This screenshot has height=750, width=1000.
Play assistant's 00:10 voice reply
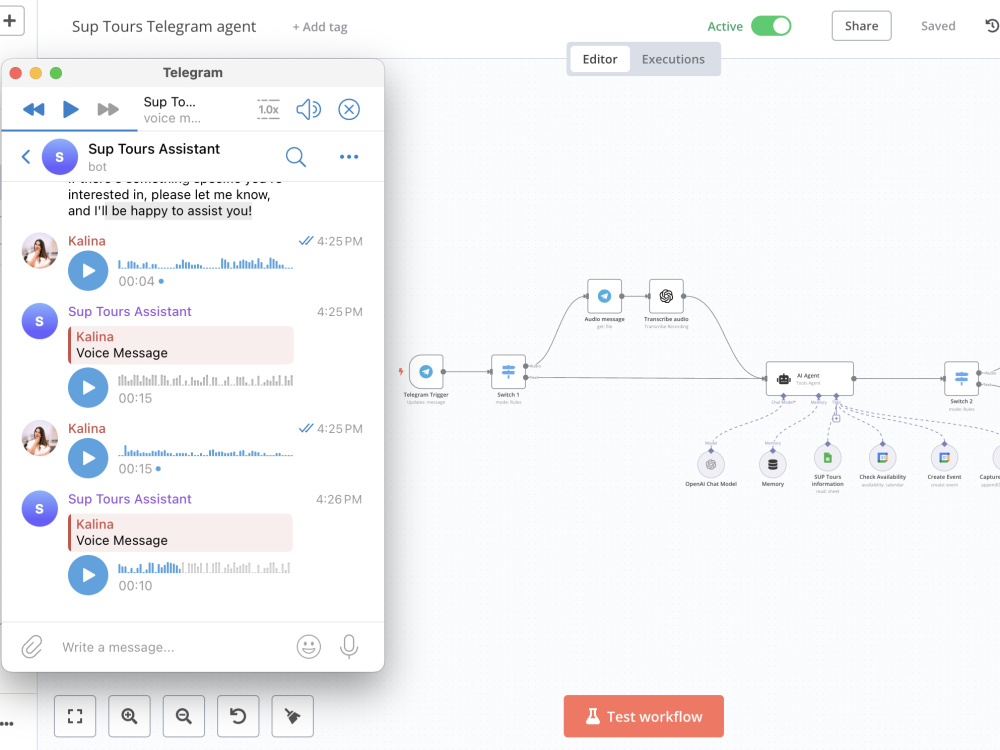pyautogui.click(x=88, y=575)
